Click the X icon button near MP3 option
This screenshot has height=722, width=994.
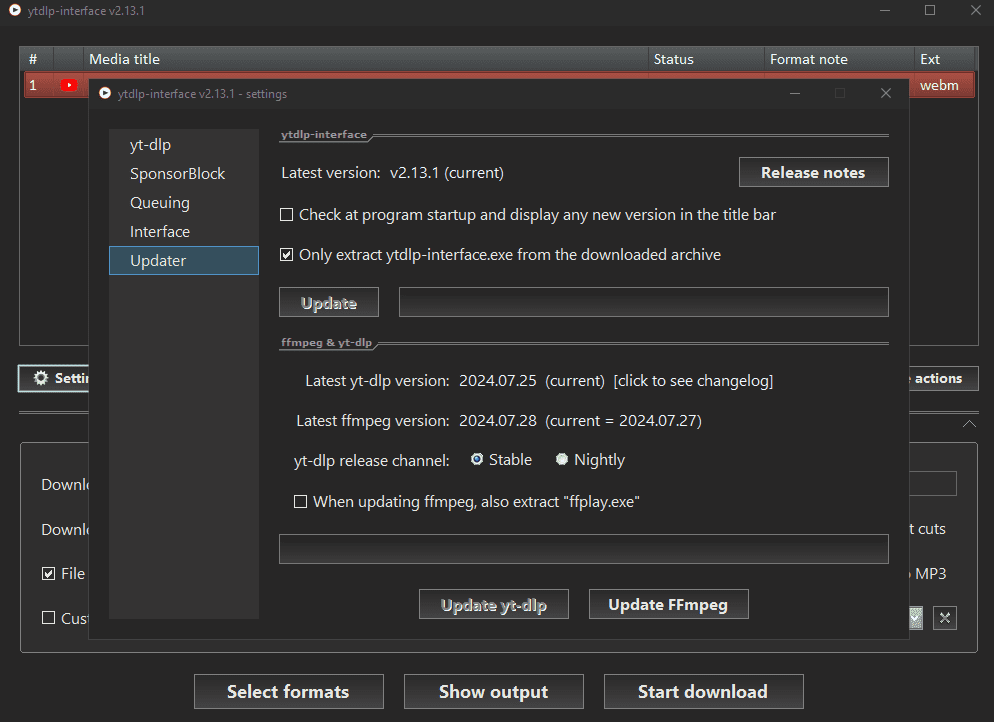pos(945,617)
